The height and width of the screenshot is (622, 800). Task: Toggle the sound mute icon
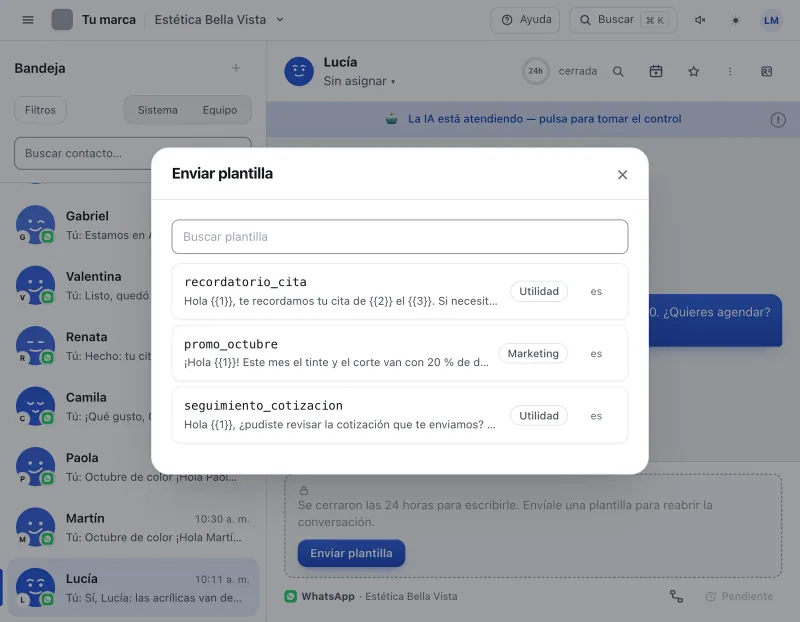(x=700, y=20)
